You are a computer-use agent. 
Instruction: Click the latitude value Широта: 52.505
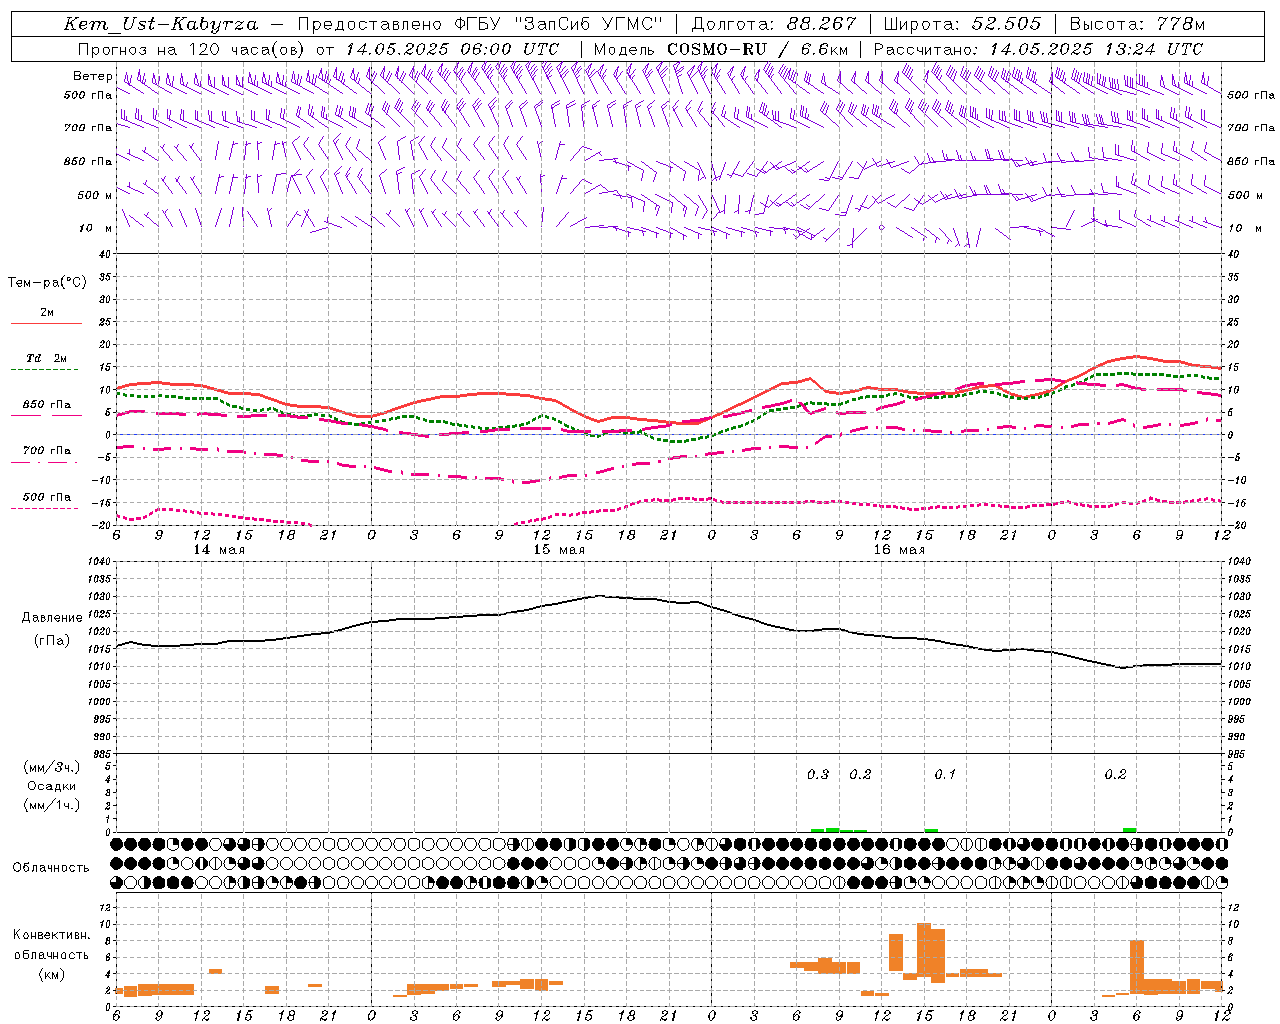[962, 24]
